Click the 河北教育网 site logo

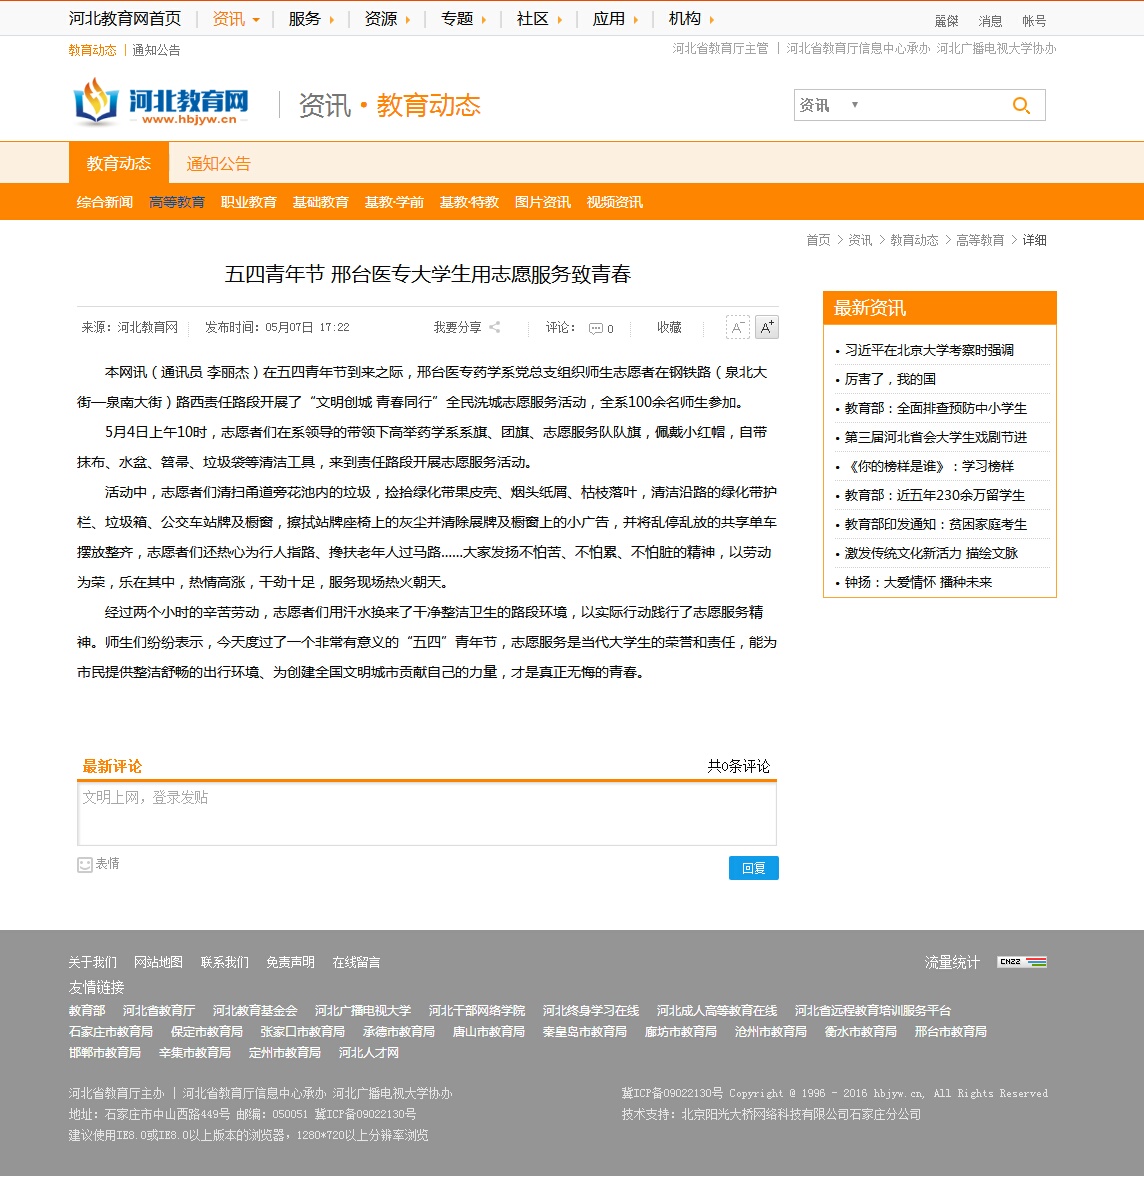pyautogui.click(x=161, y=103)
